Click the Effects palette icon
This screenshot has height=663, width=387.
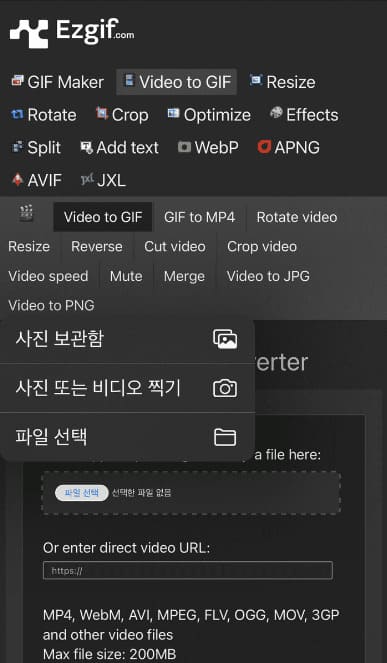[276, 112]
